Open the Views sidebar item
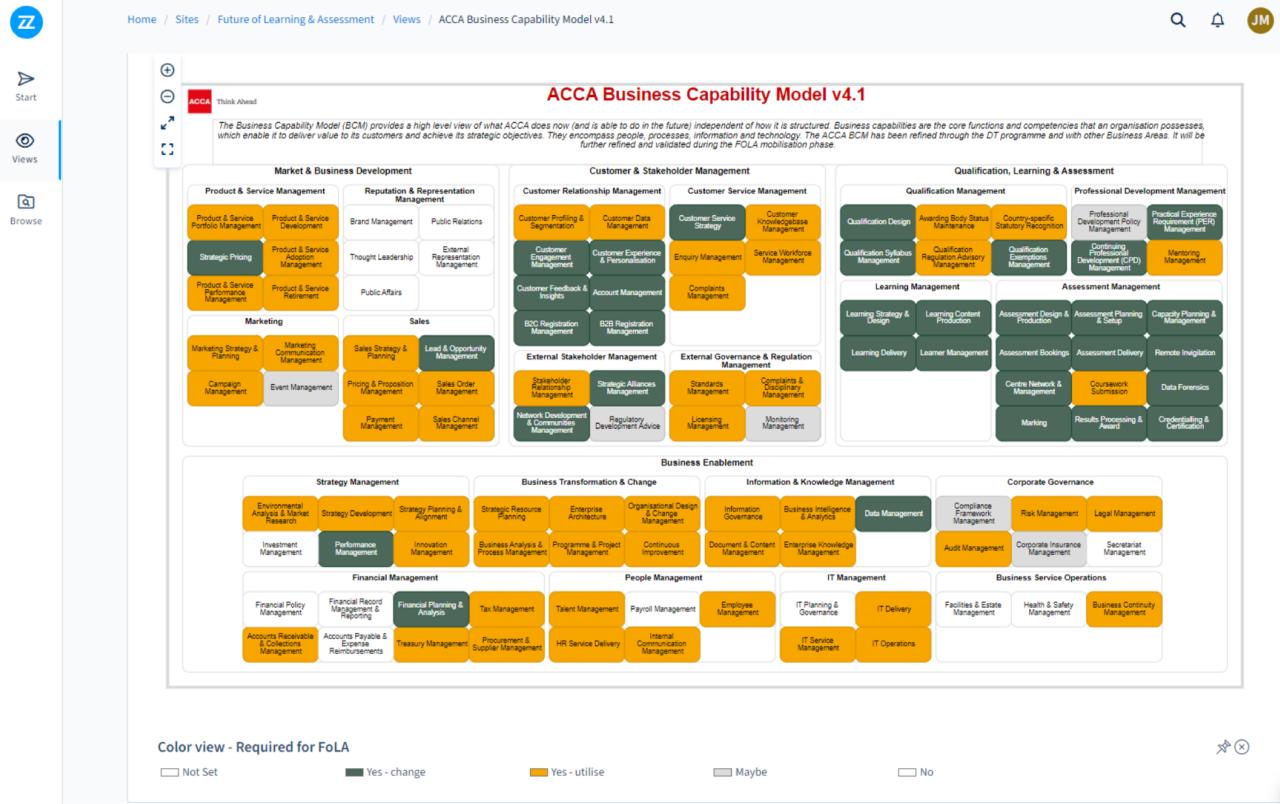The image size is (1280, 804). (x=25, y=148)
